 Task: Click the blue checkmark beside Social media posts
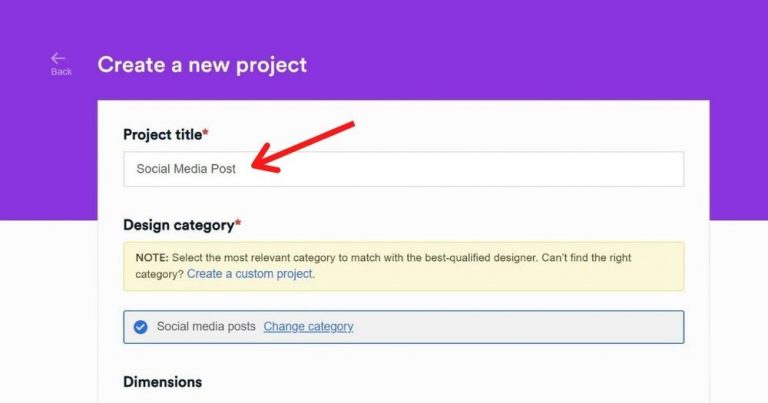[140, 326]
